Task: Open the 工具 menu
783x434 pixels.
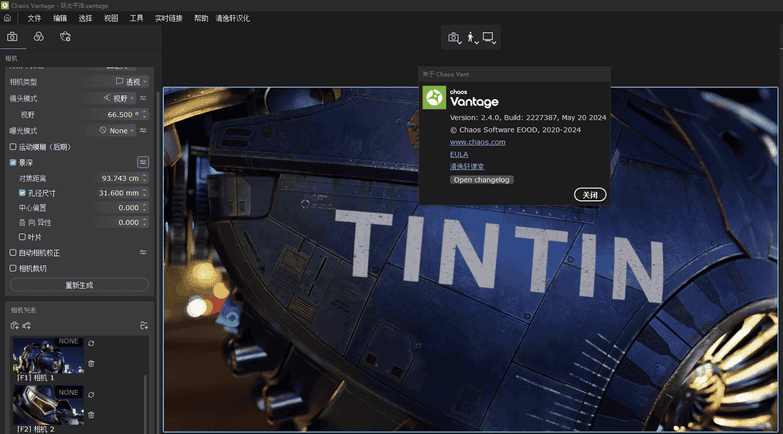Action: (x=136, y=18)
